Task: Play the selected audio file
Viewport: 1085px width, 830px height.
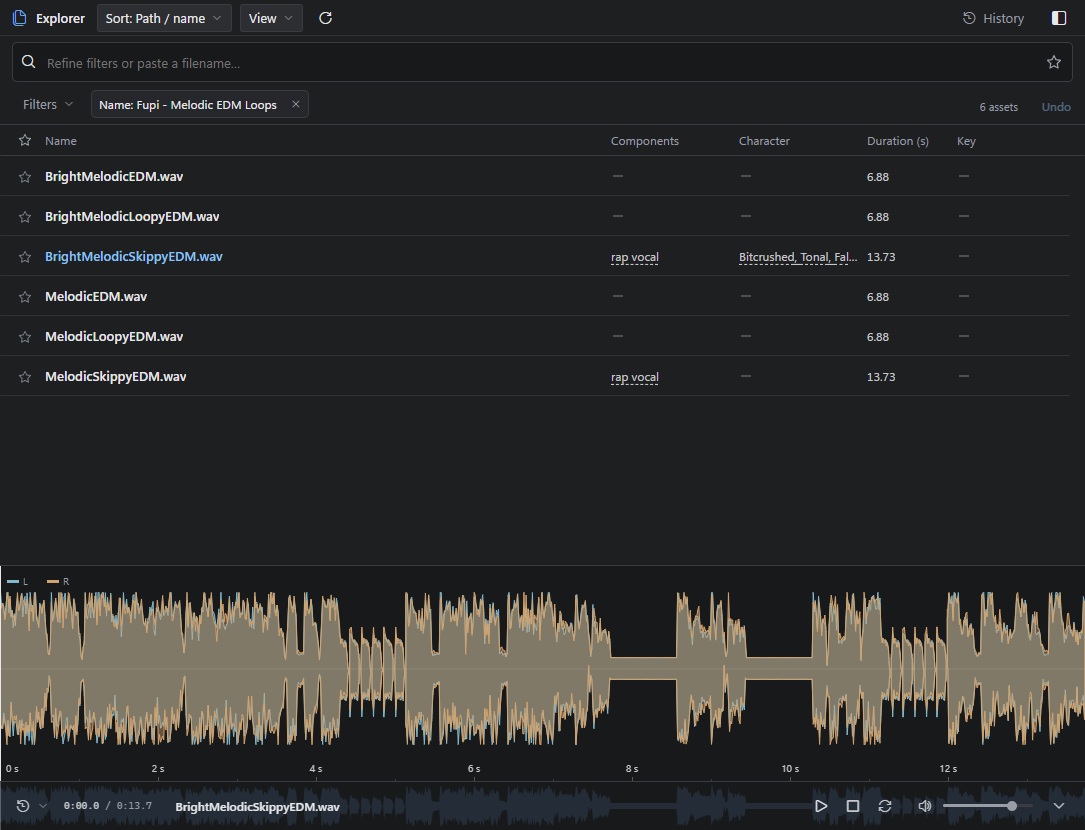Action: coord(821,806)
